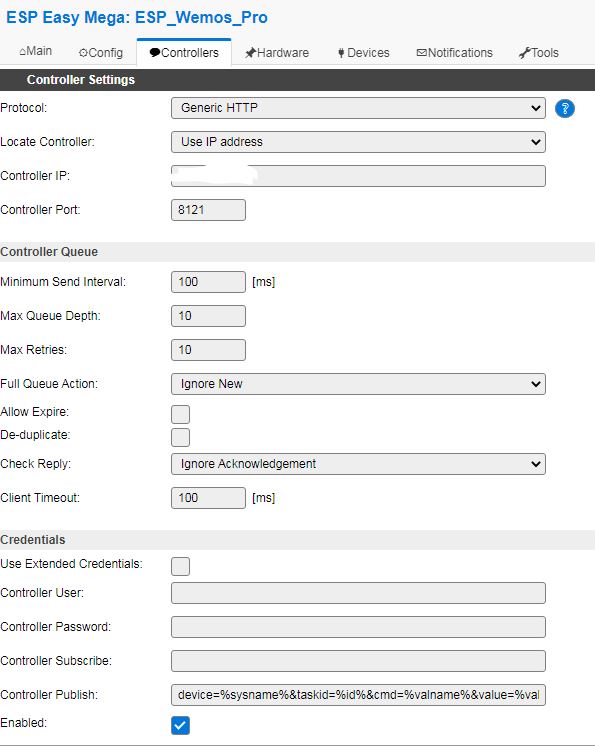Uncheck the Enabled checkbox
This screenshot has height=746, width=595.
[x=180, y=725]
